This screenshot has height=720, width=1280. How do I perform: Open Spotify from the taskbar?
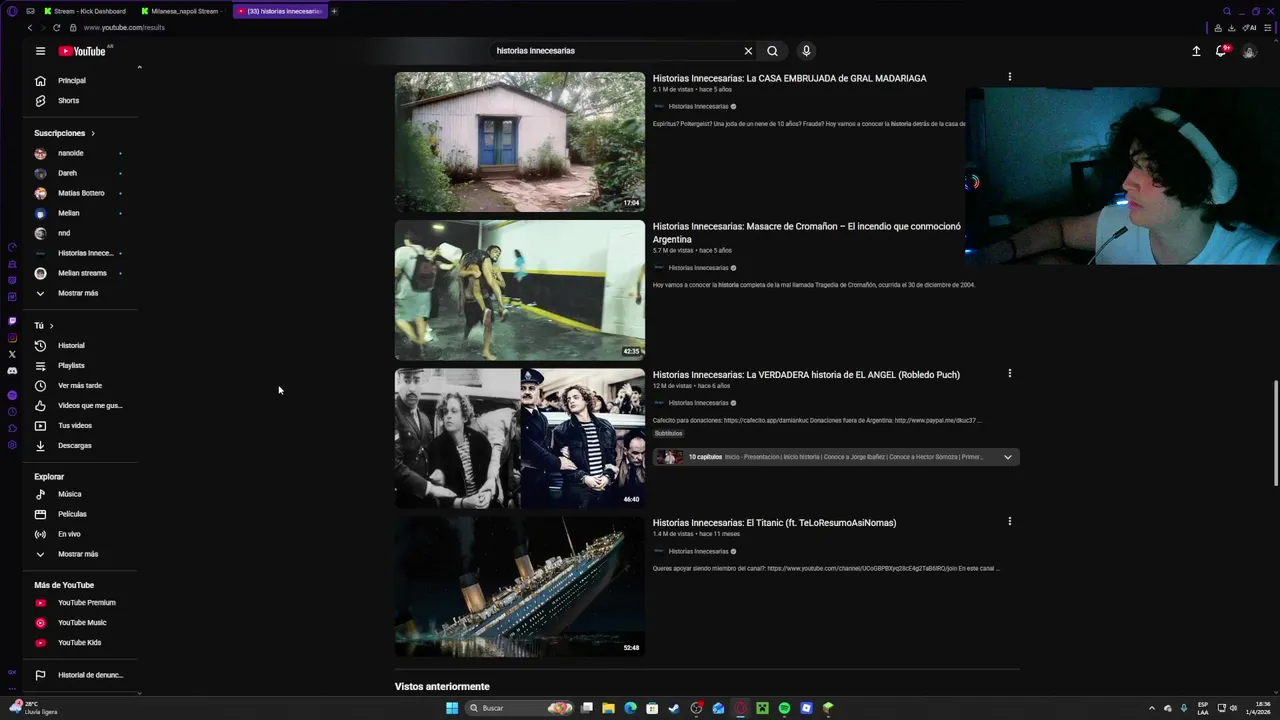point(784,708)
